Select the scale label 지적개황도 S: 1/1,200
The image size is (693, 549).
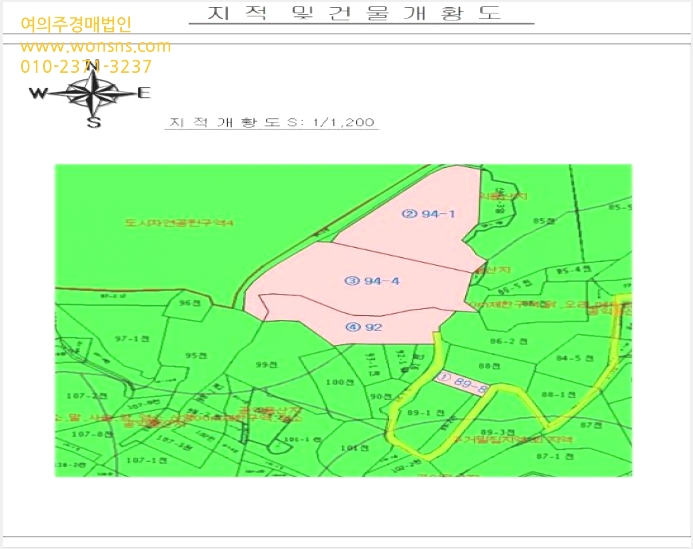(272, 122)
